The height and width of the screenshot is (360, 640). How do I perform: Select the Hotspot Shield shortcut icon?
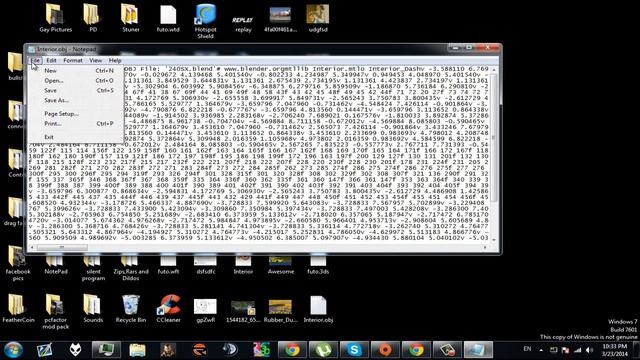pyautogui.click(x=205, y=20)
